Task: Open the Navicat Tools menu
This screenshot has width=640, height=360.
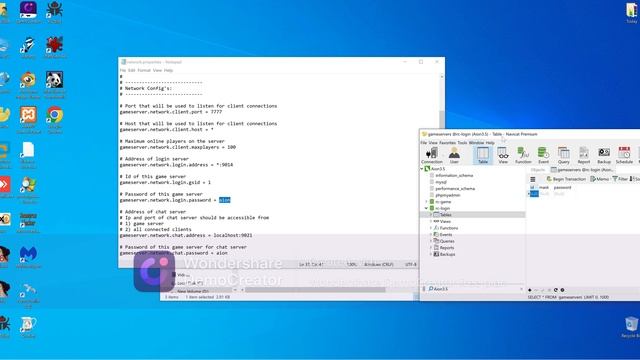Action: 462,143
